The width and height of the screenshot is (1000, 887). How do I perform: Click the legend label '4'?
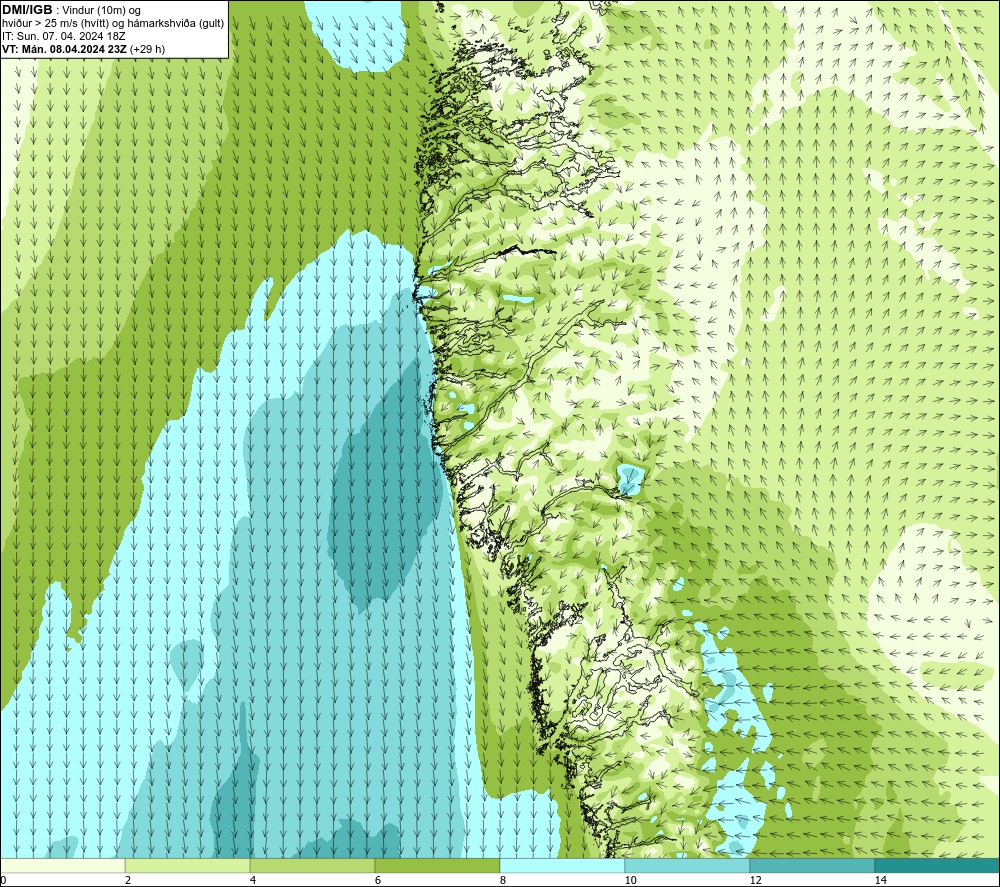[253, 880]
